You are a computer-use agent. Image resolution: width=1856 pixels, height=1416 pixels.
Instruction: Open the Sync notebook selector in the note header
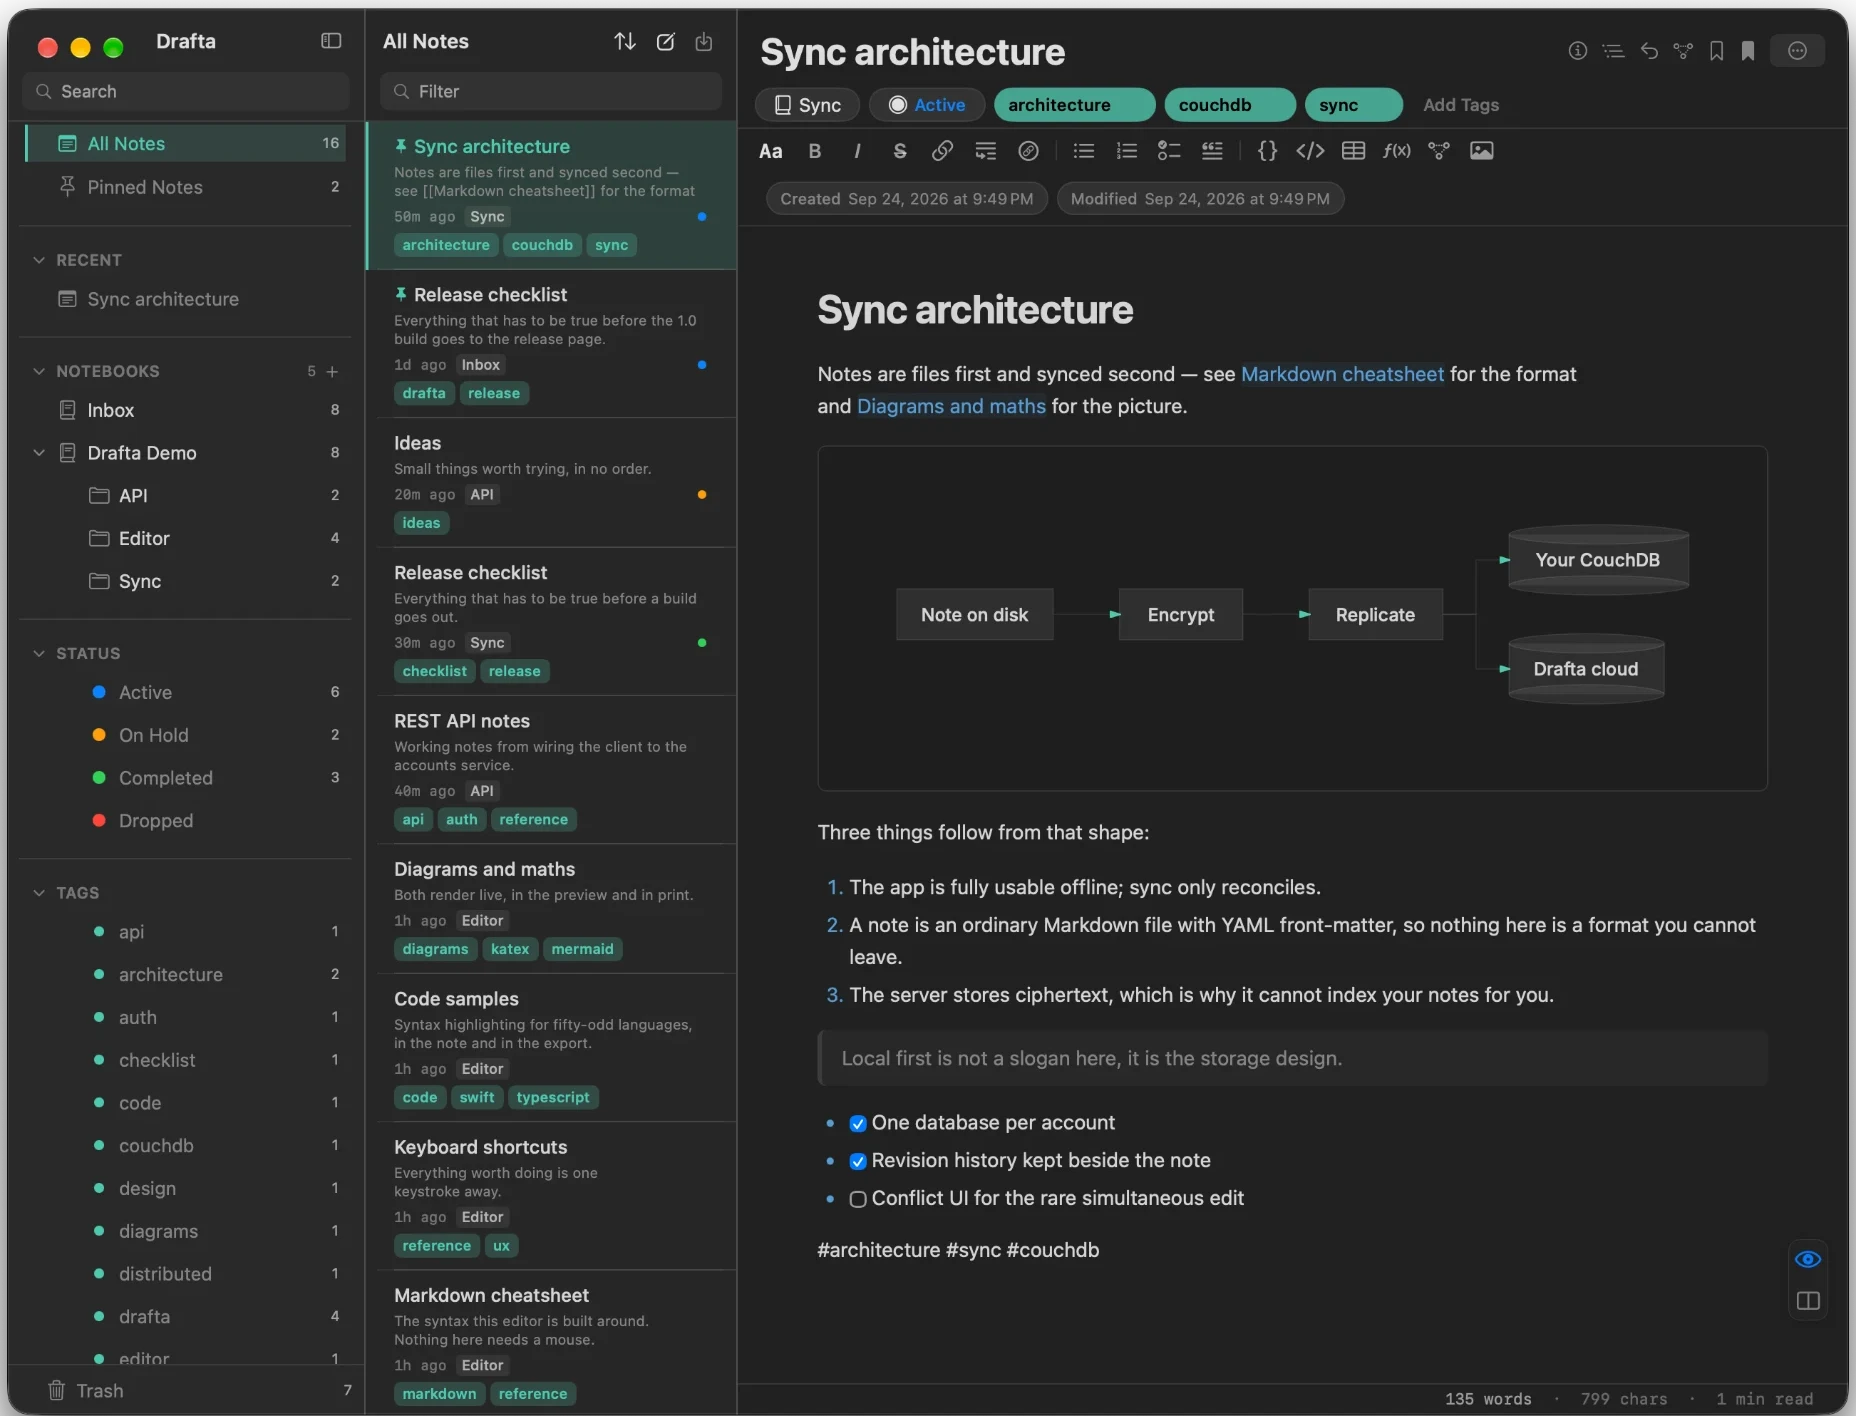pyautogui.click(x=808, y=105)
